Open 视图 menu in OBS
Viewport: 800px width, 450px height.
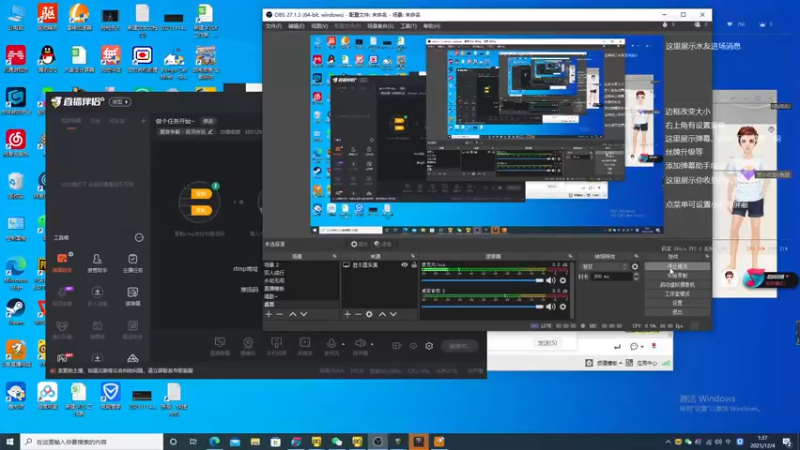[319, 26]
